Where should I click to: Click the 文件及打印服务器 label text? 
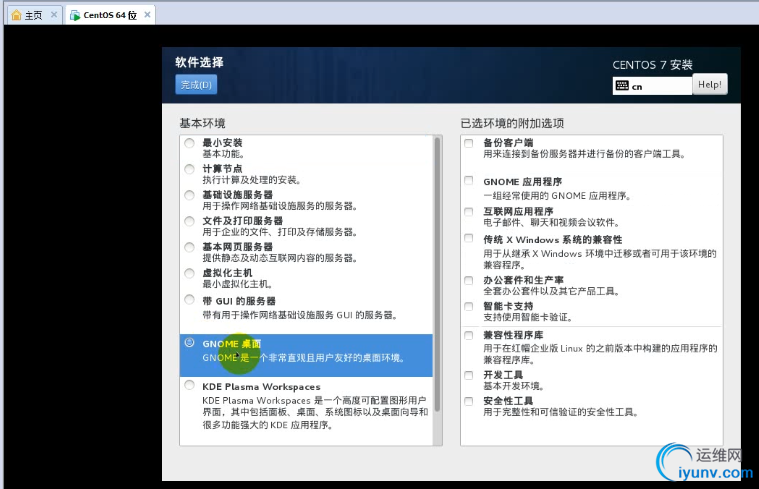pyautogui.click(x=243, y=221)
